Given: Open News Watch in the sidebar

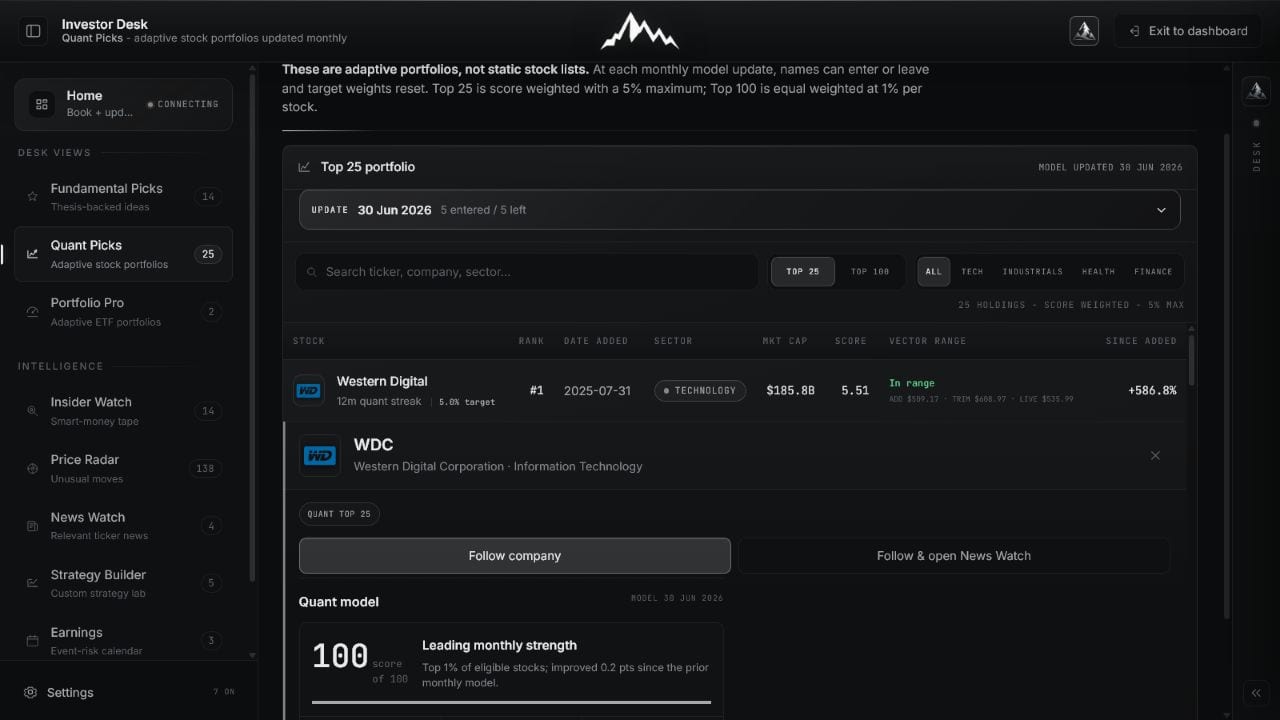Looking at the screenshot, I should [x=123, y=526].
